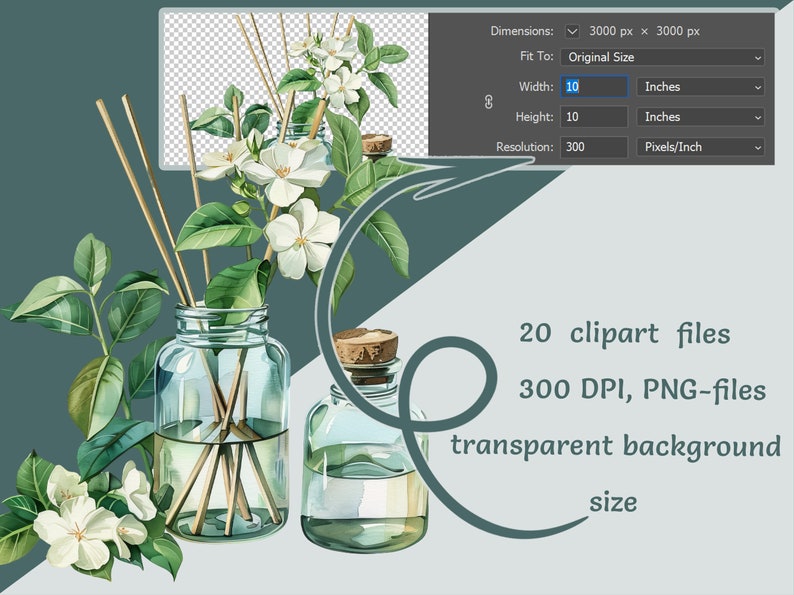Open the Fit To Original Size dropdown
This screenshot has width=794, height=595.
662,57
